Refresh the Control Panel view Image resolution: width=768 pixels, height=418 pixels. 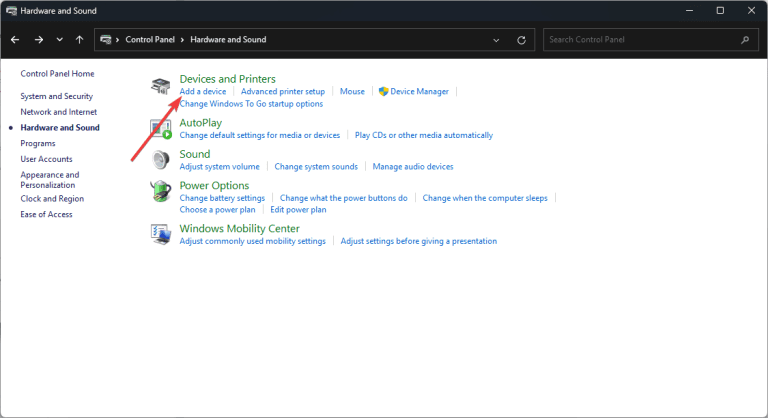[521, 40]
